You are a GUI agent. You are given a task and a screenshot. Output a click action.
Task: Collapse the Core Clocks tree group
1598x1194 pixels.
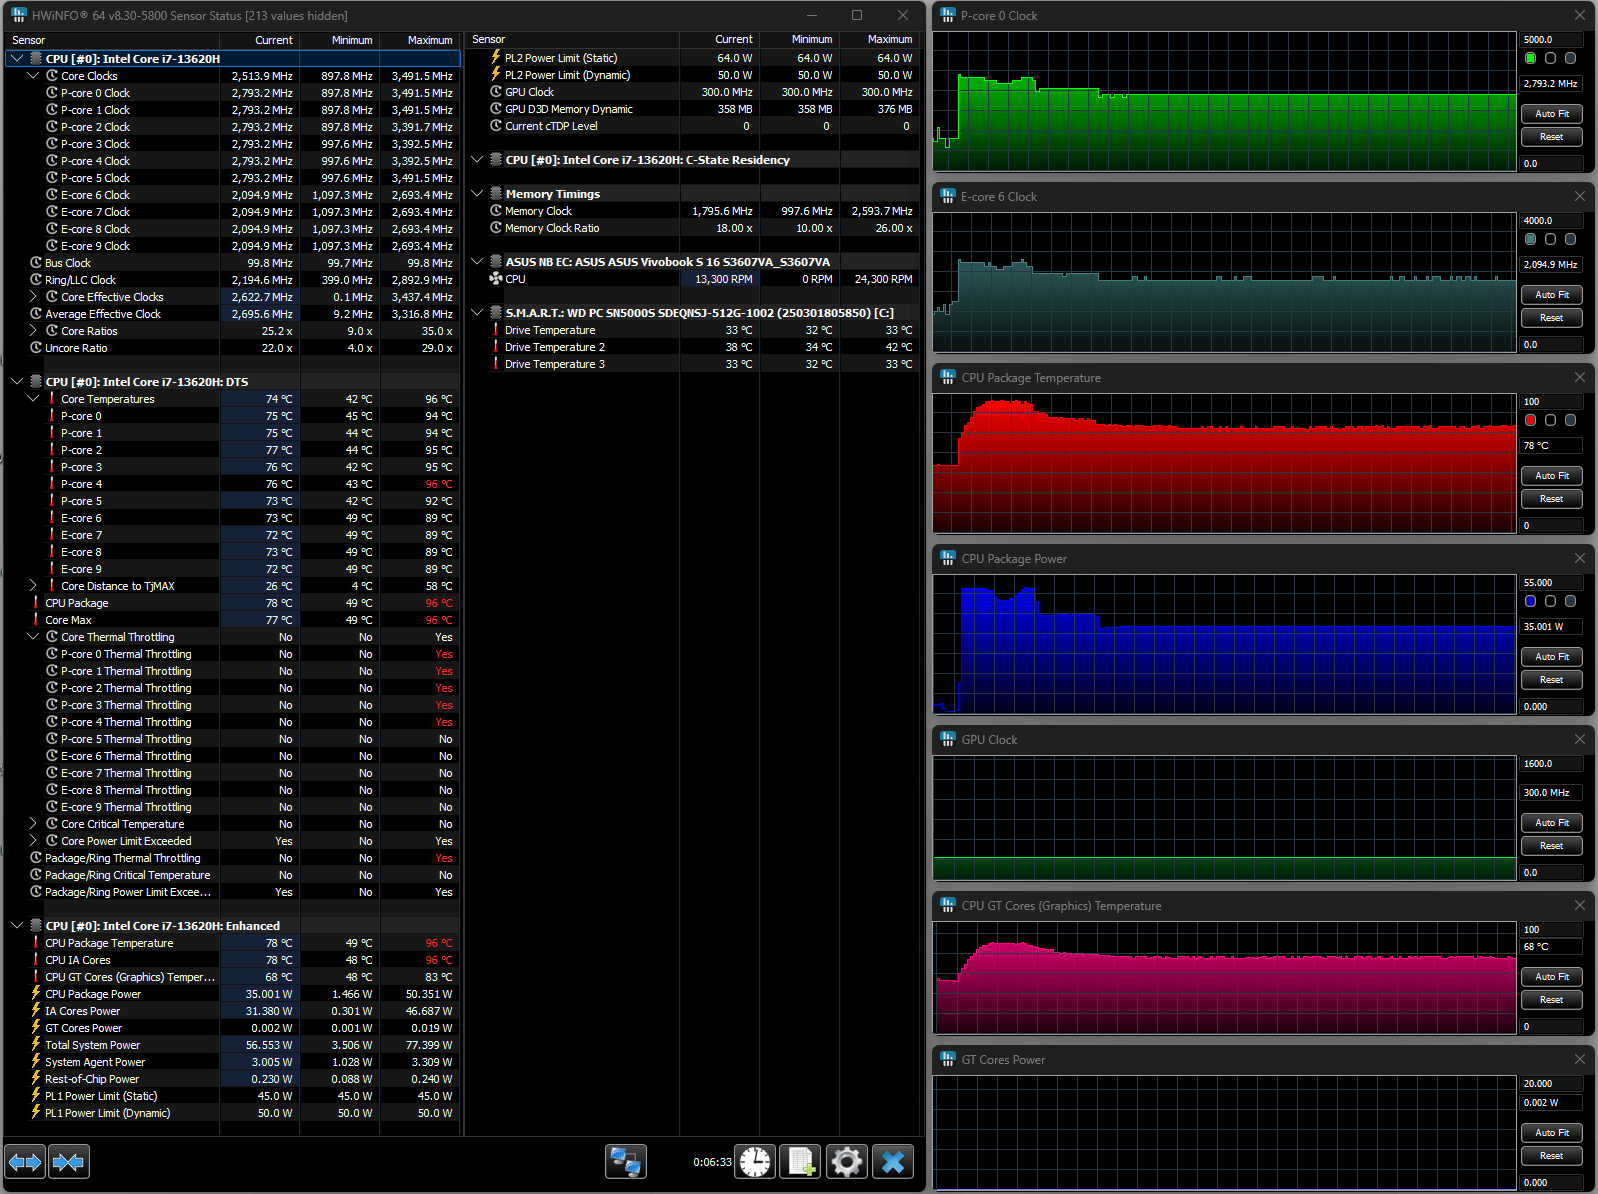33,76
